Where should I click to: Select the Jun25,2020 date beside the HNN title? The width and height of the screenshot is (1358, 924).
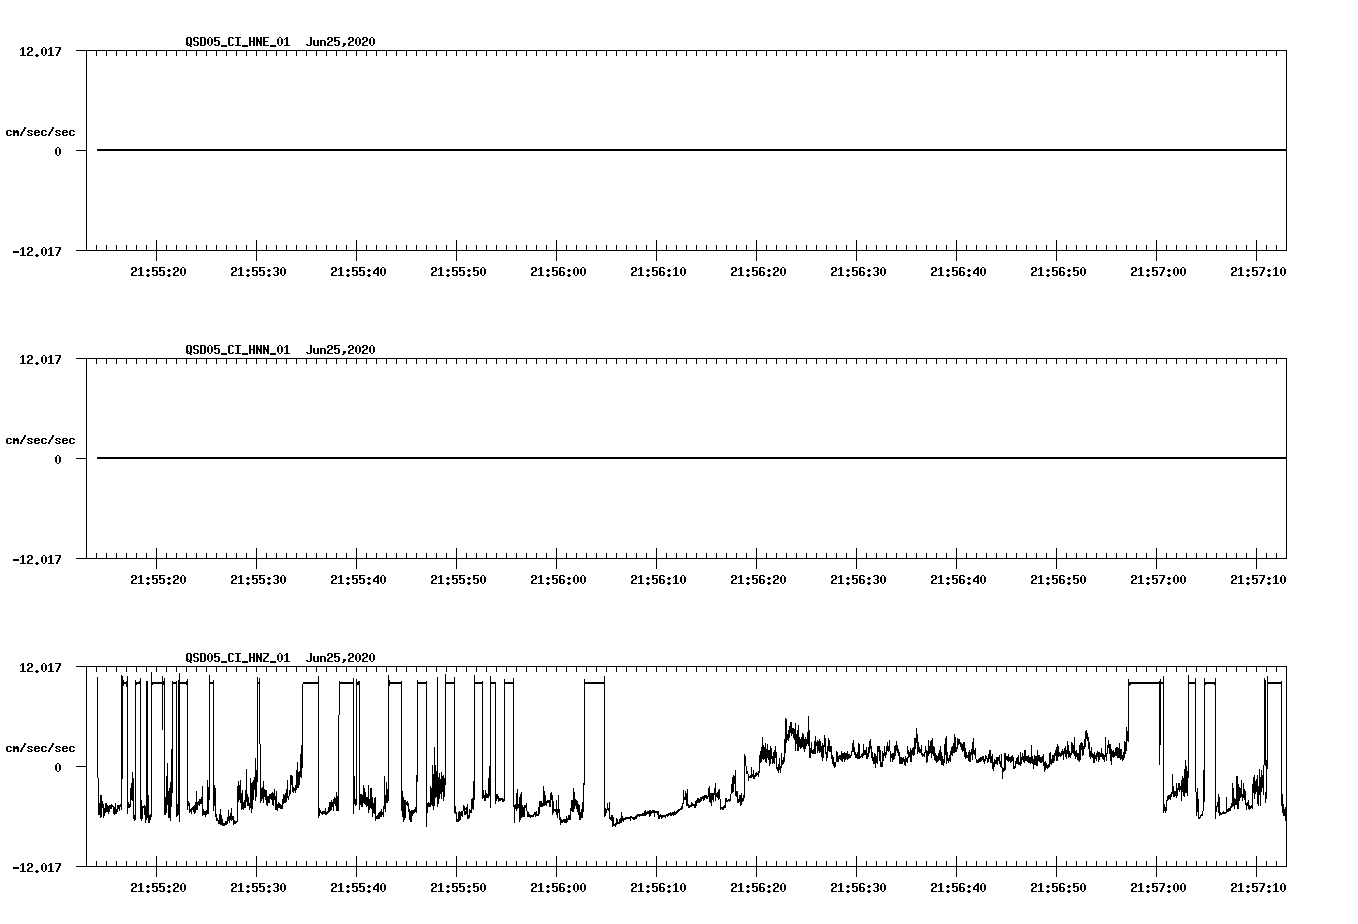(x=341, y=350)
